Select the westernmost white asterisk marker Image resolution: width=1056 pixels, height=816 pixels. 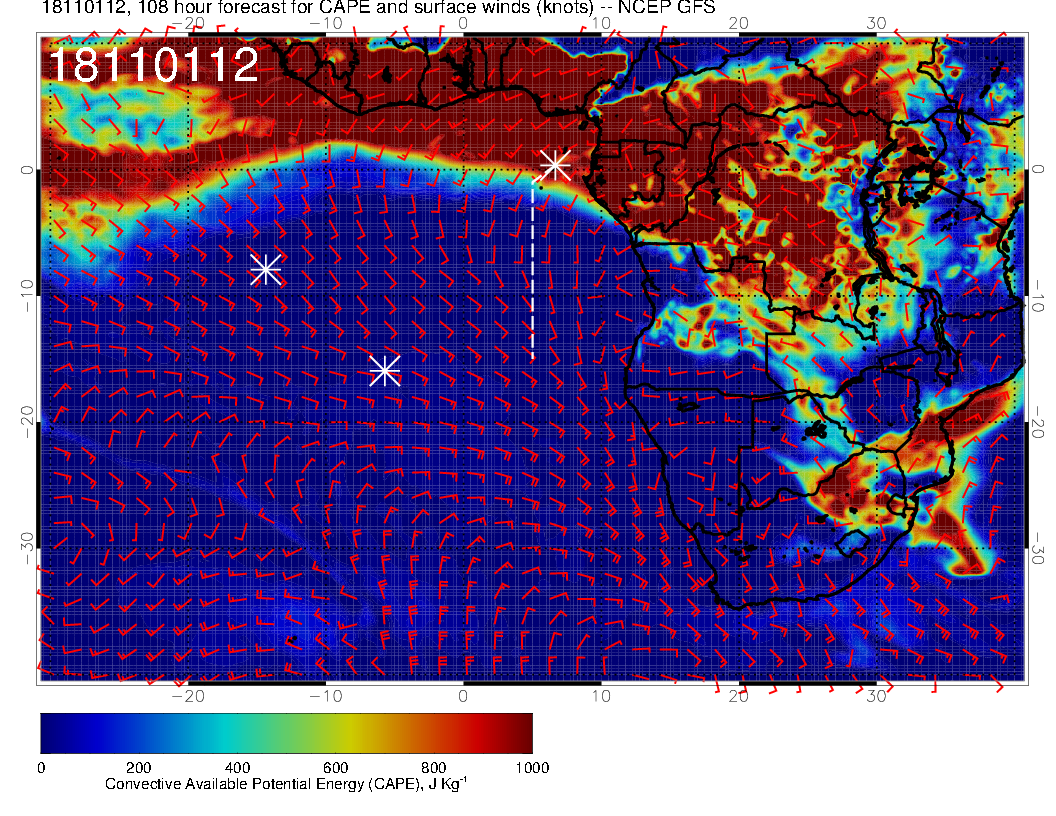click(x=265, y=269)
